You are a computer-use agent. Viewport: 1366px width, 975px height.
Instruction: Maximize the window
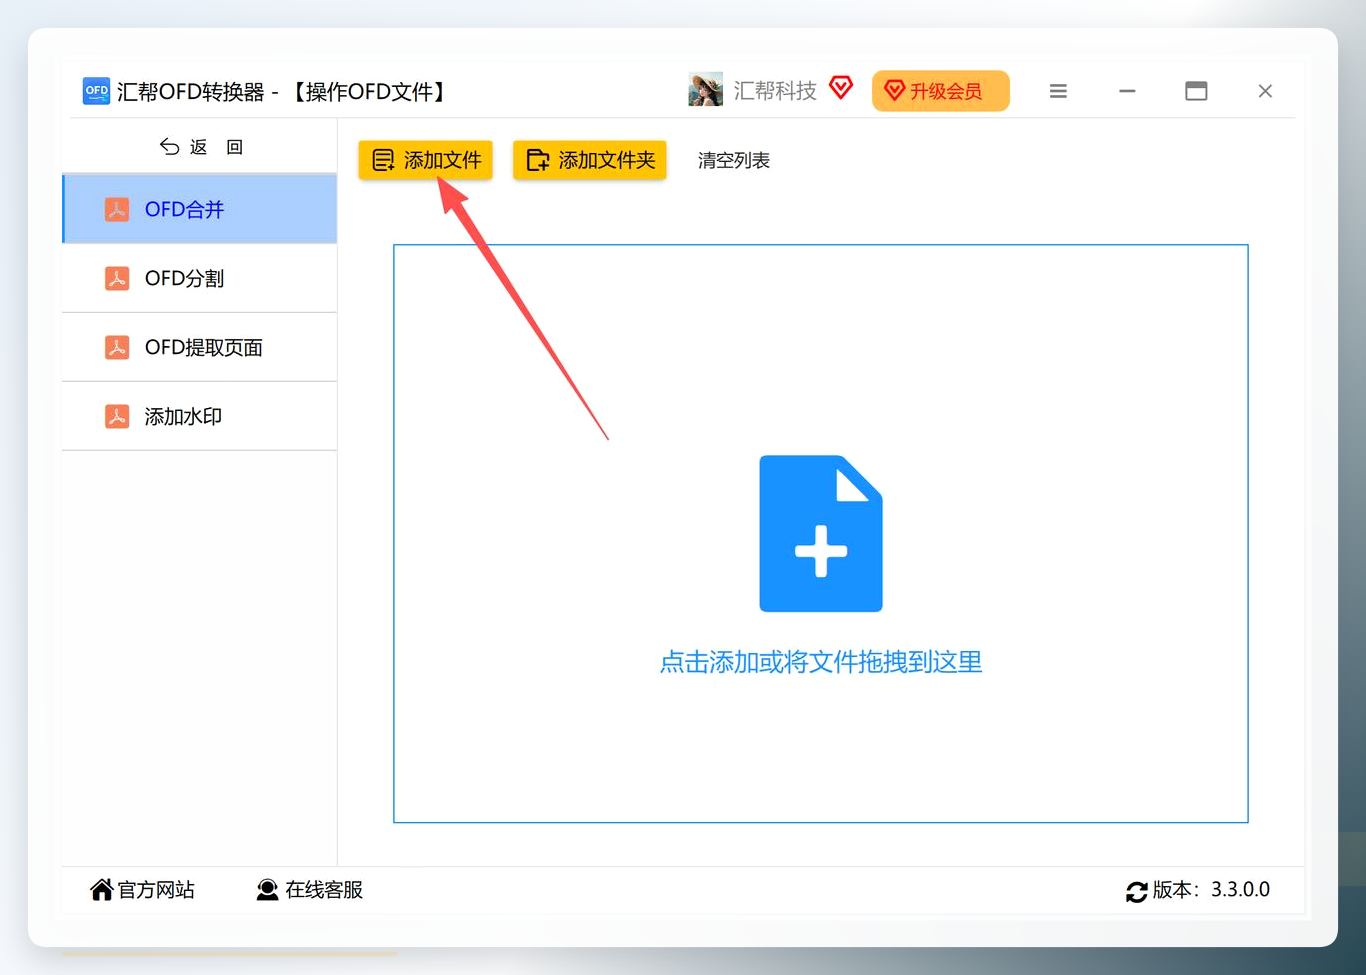[x=1196, y=91]
